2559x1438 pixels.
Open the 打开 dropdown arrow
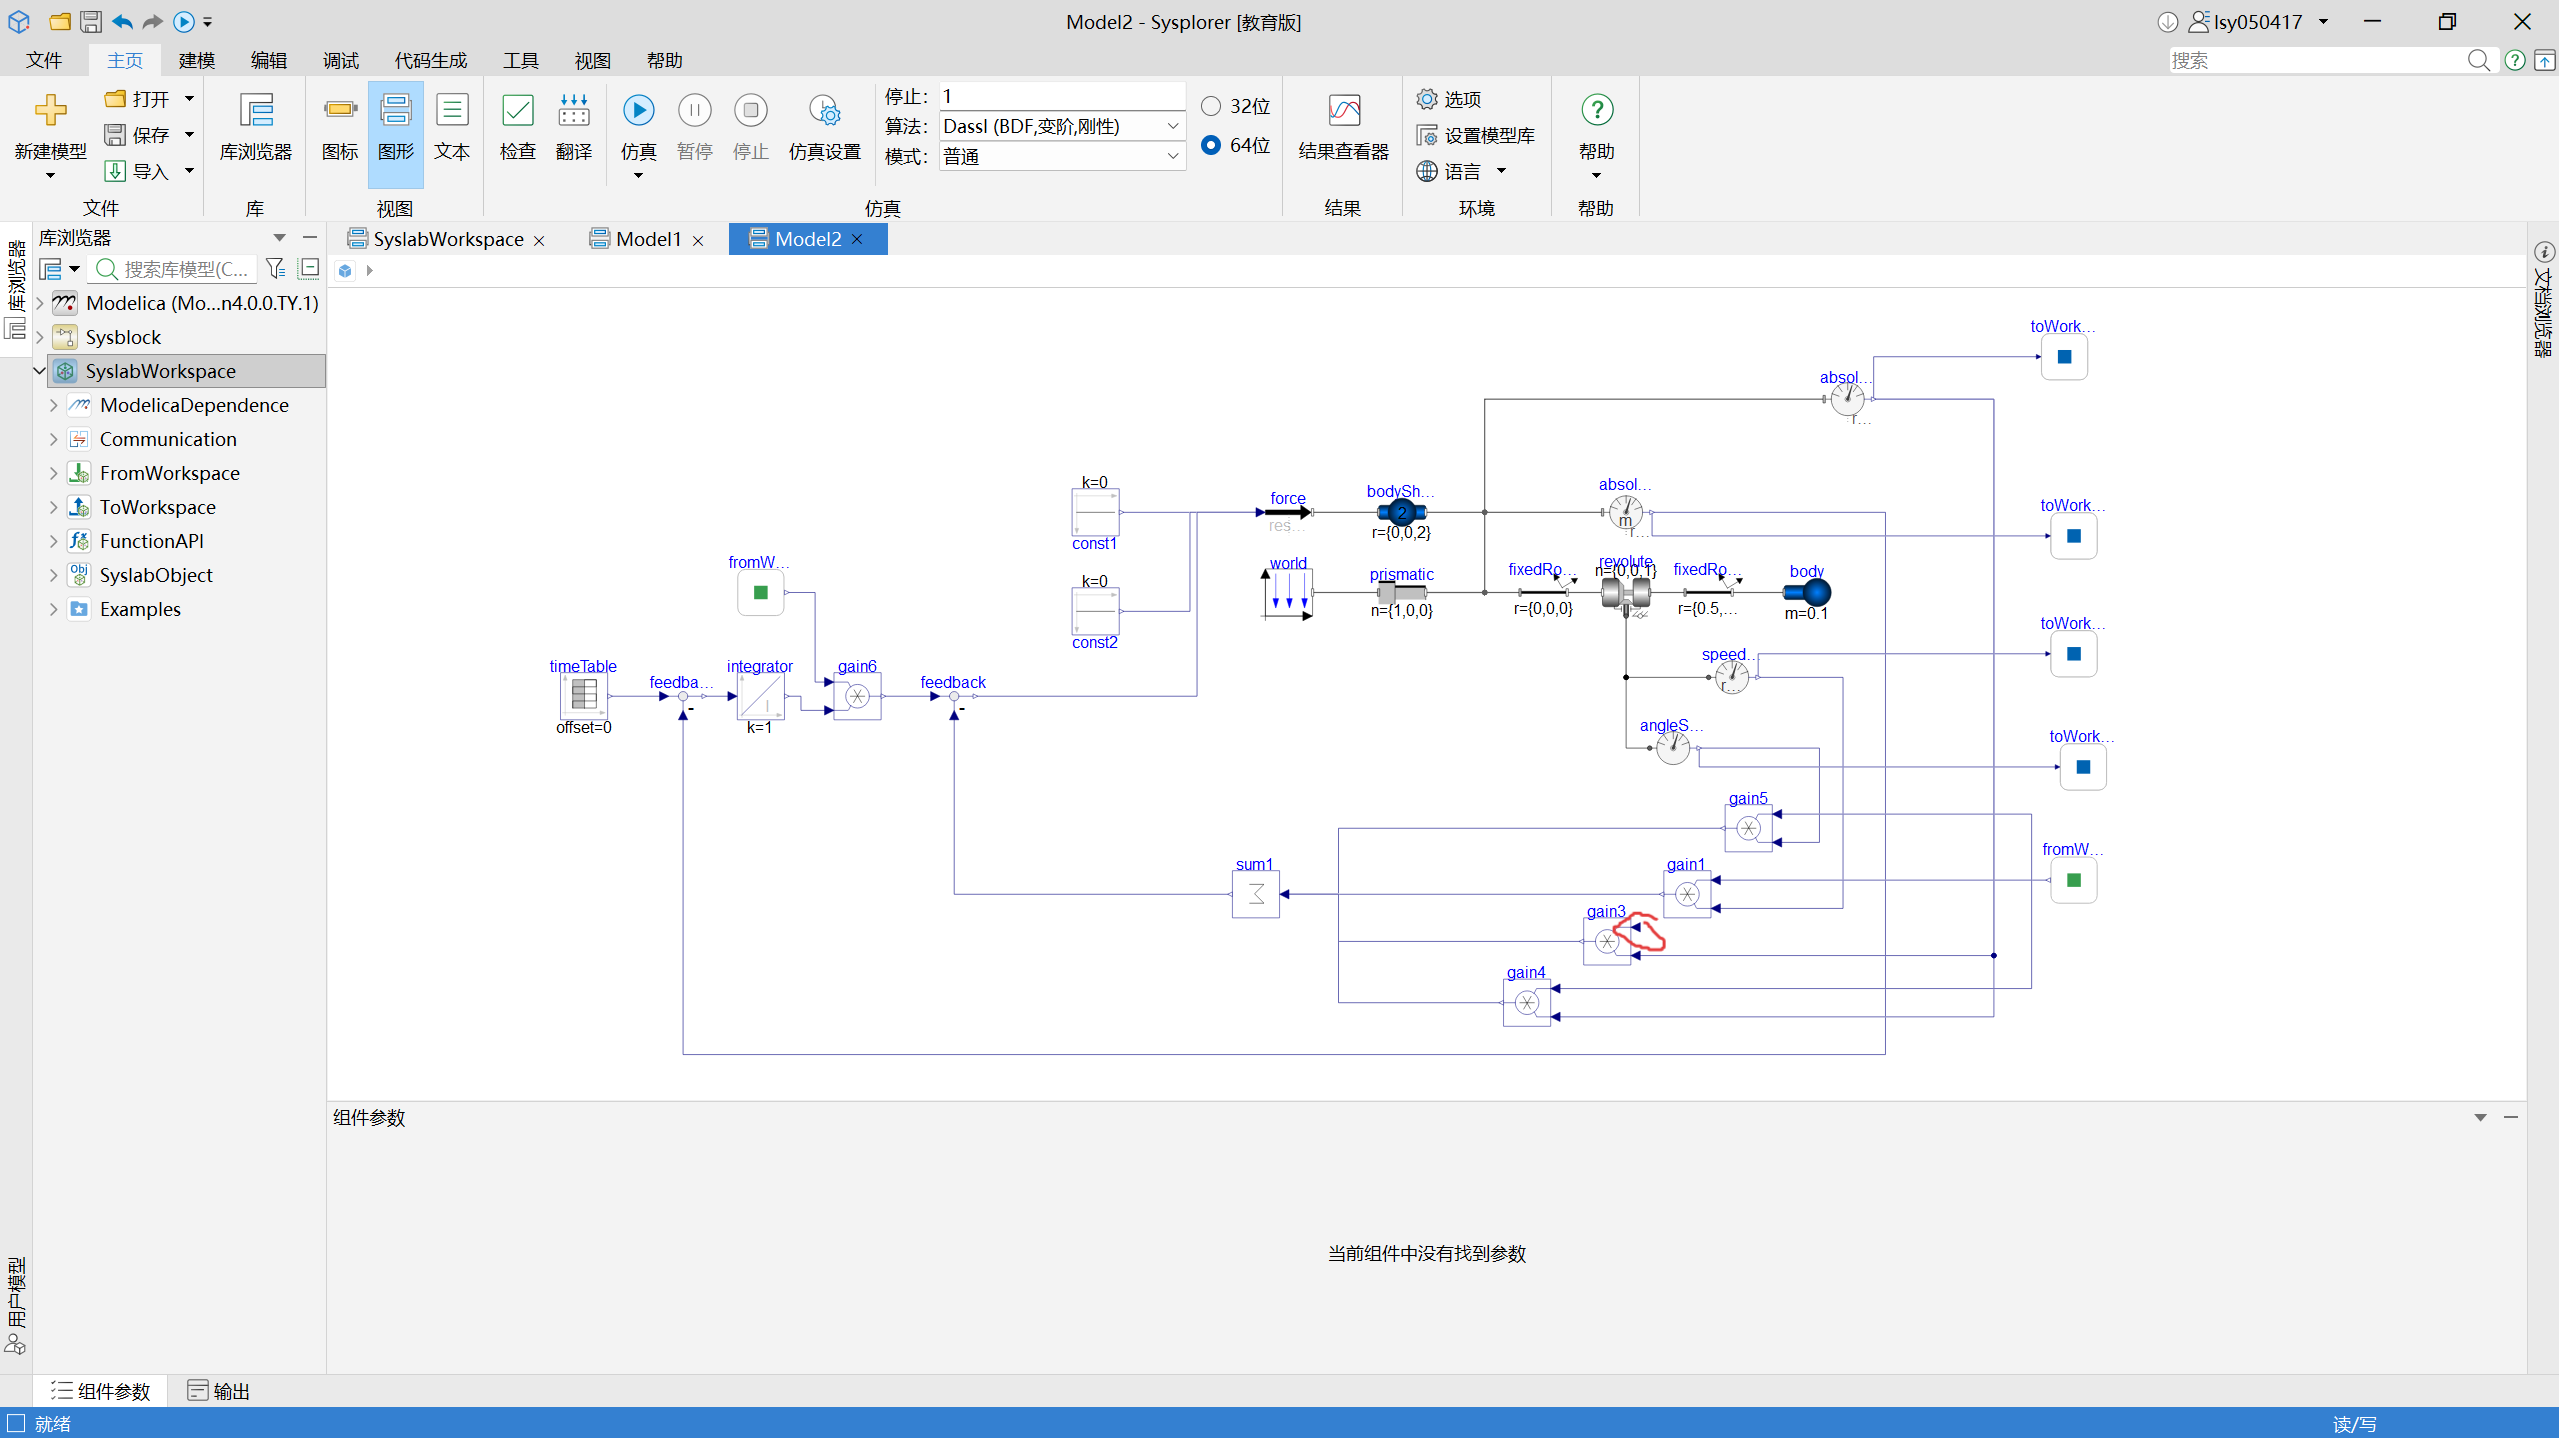(189, 99)
